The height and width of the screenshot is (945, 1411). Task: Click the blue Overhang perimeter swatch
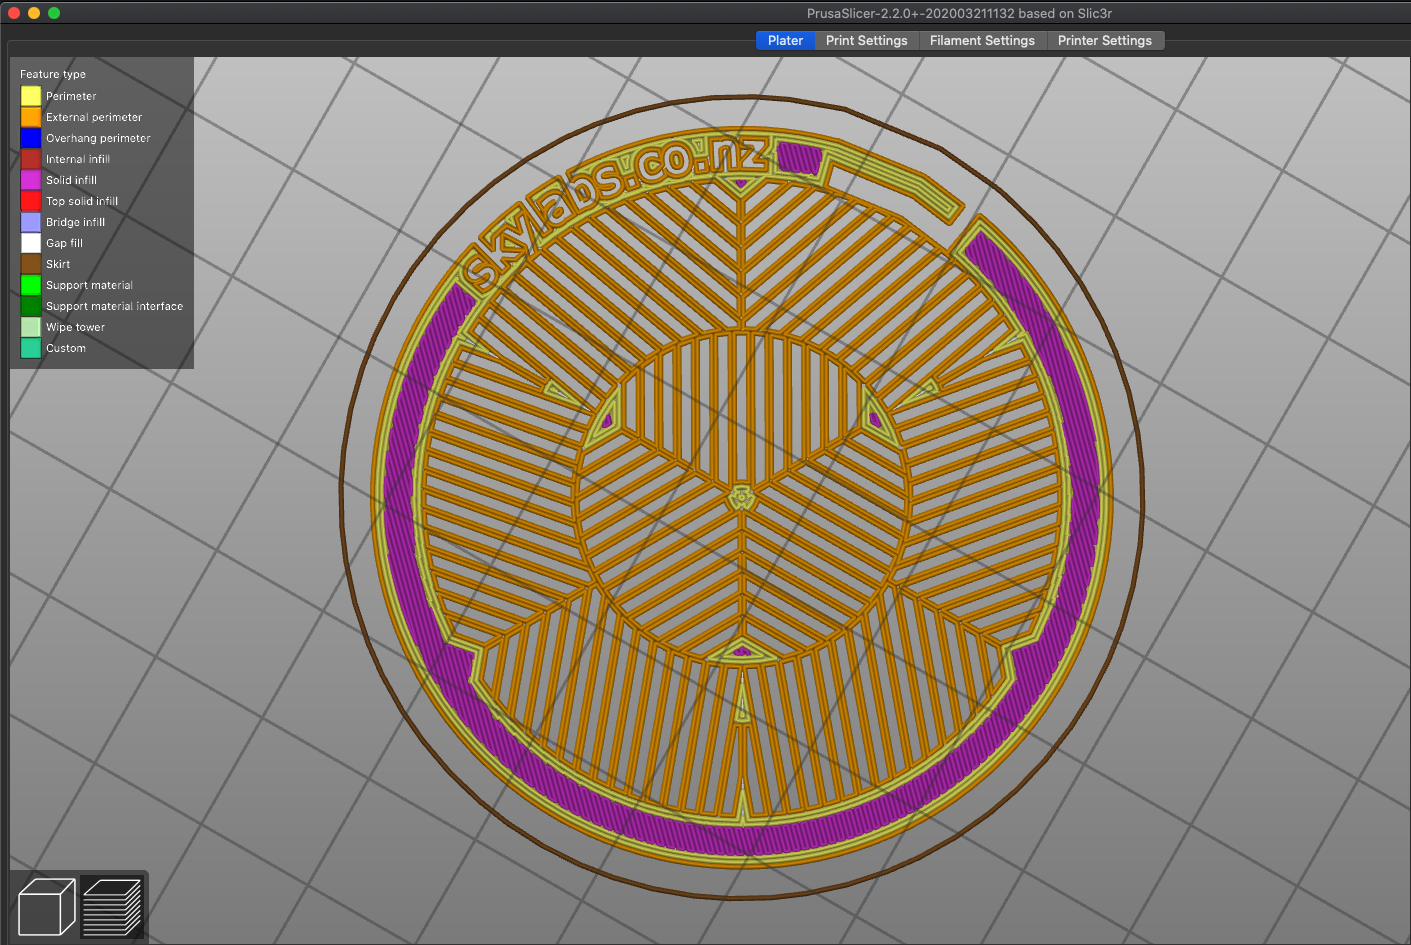point(31,138)
